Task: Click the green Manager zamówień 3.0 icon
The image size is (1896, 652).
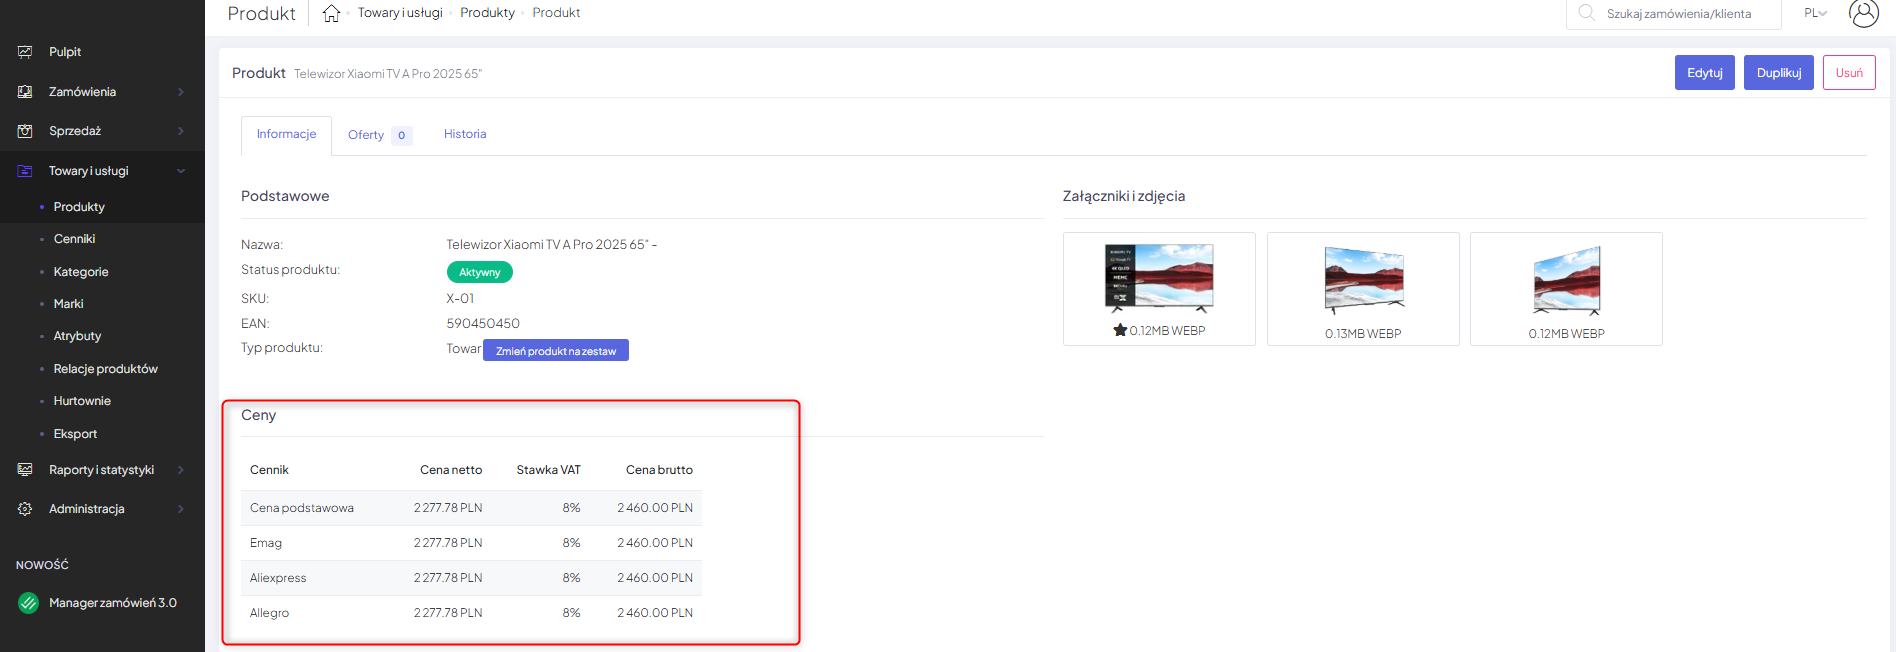Action: (x=29, y=603)
